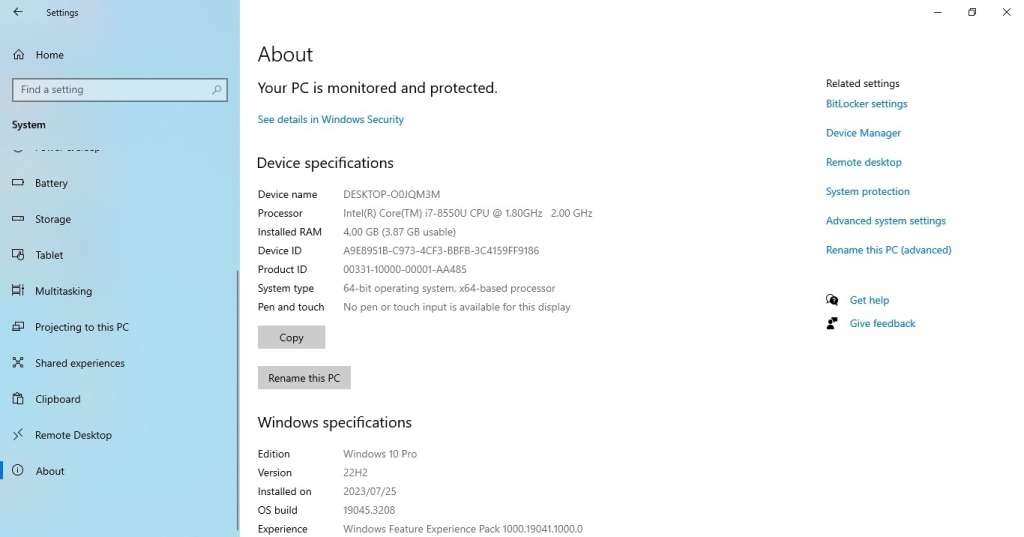Open Advanced system settings link
Image resolution: width=1024 pixels, height=537 pixels.
[886, 221]
